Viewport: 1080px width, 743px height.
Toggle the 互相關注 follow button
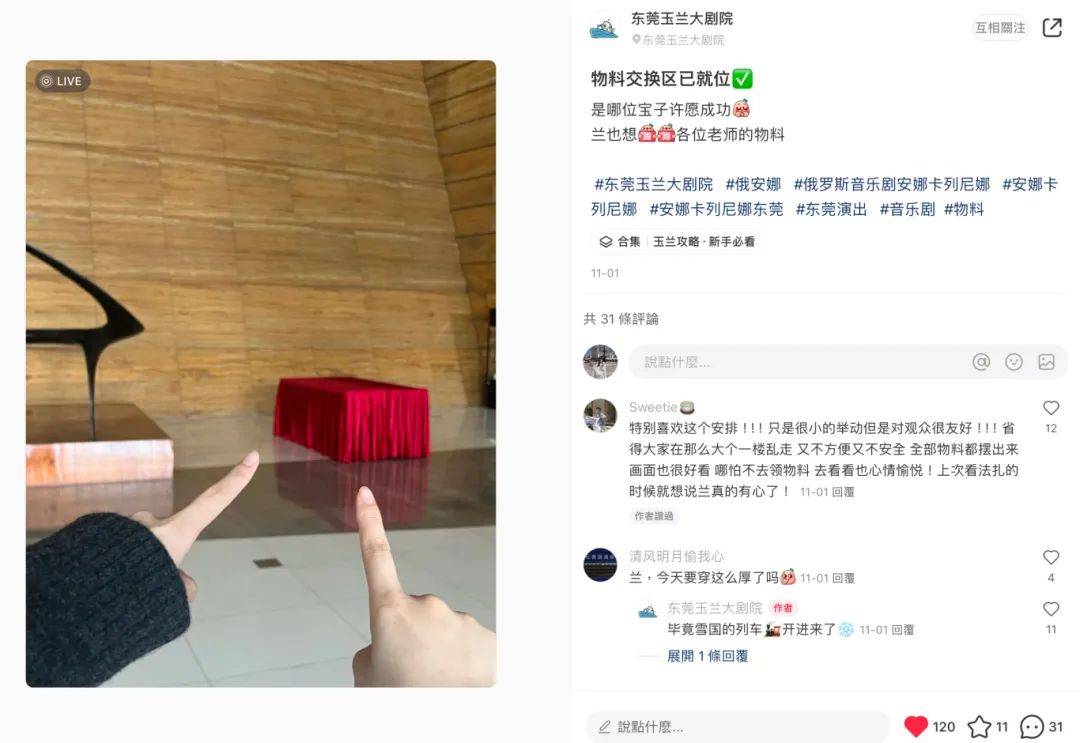pos(1000,28)
